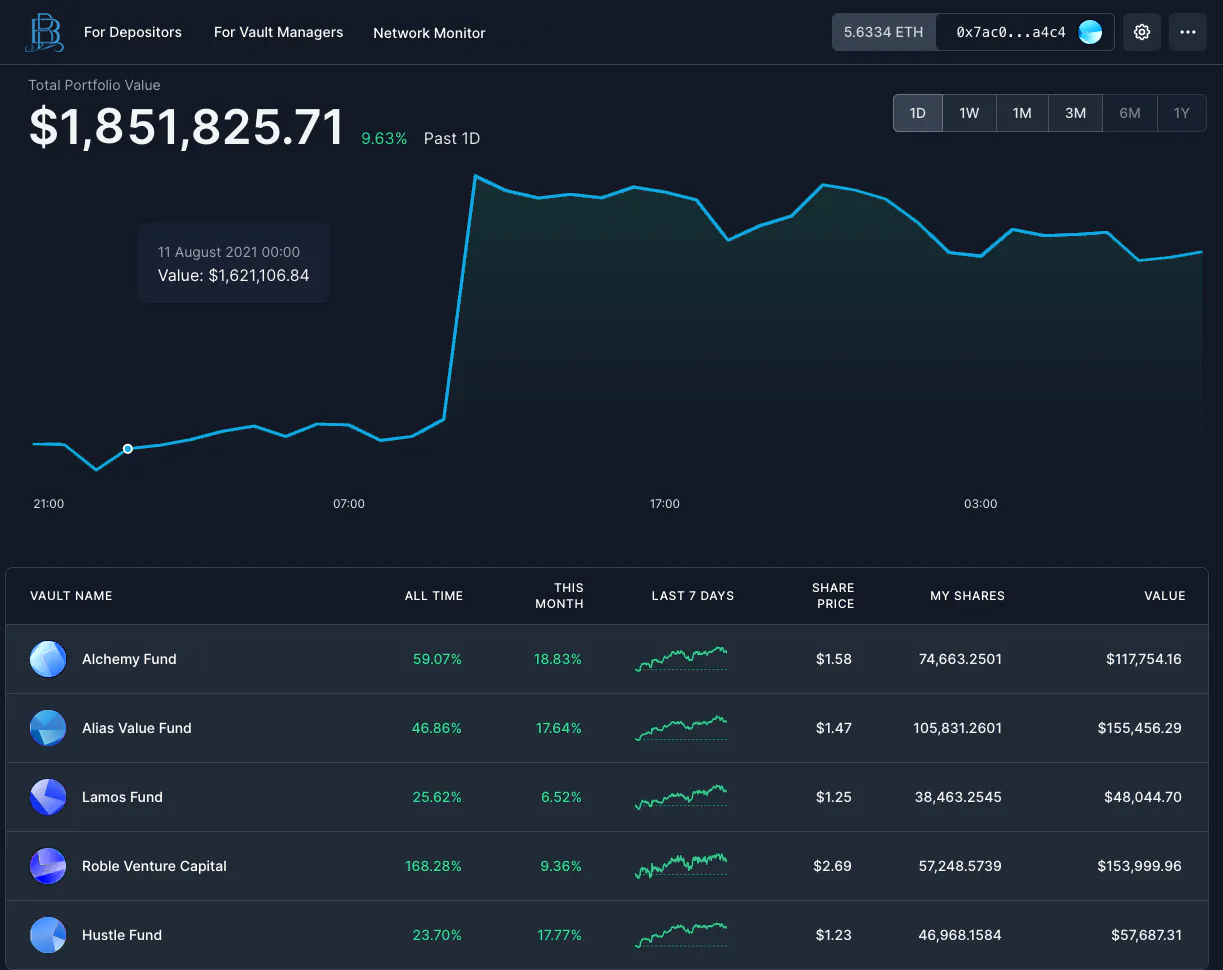The height and width of the screenshot is (970, 1223).
Task: Go to For Vault Managers
Action: click(x=278, y=32)
